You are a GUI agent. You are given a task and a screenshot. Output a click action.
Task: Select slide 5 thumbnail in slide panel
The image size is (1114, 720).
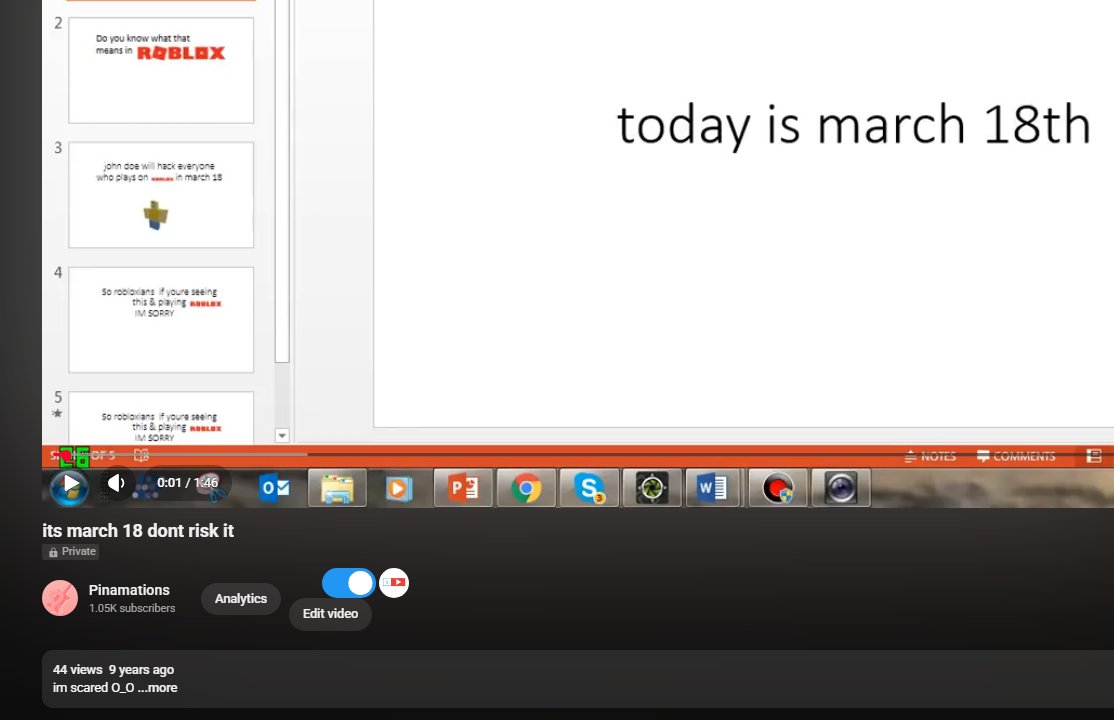coord(161,418)
